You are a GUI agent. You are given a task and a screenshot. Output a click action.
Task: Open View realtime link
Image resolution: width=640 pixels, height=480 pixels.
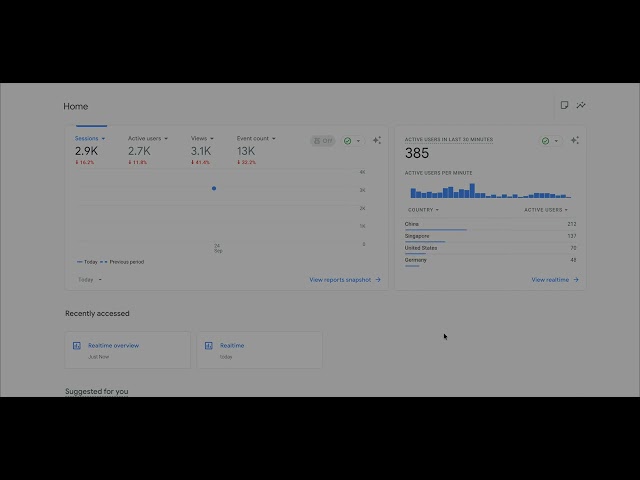(x=555, y=280)
